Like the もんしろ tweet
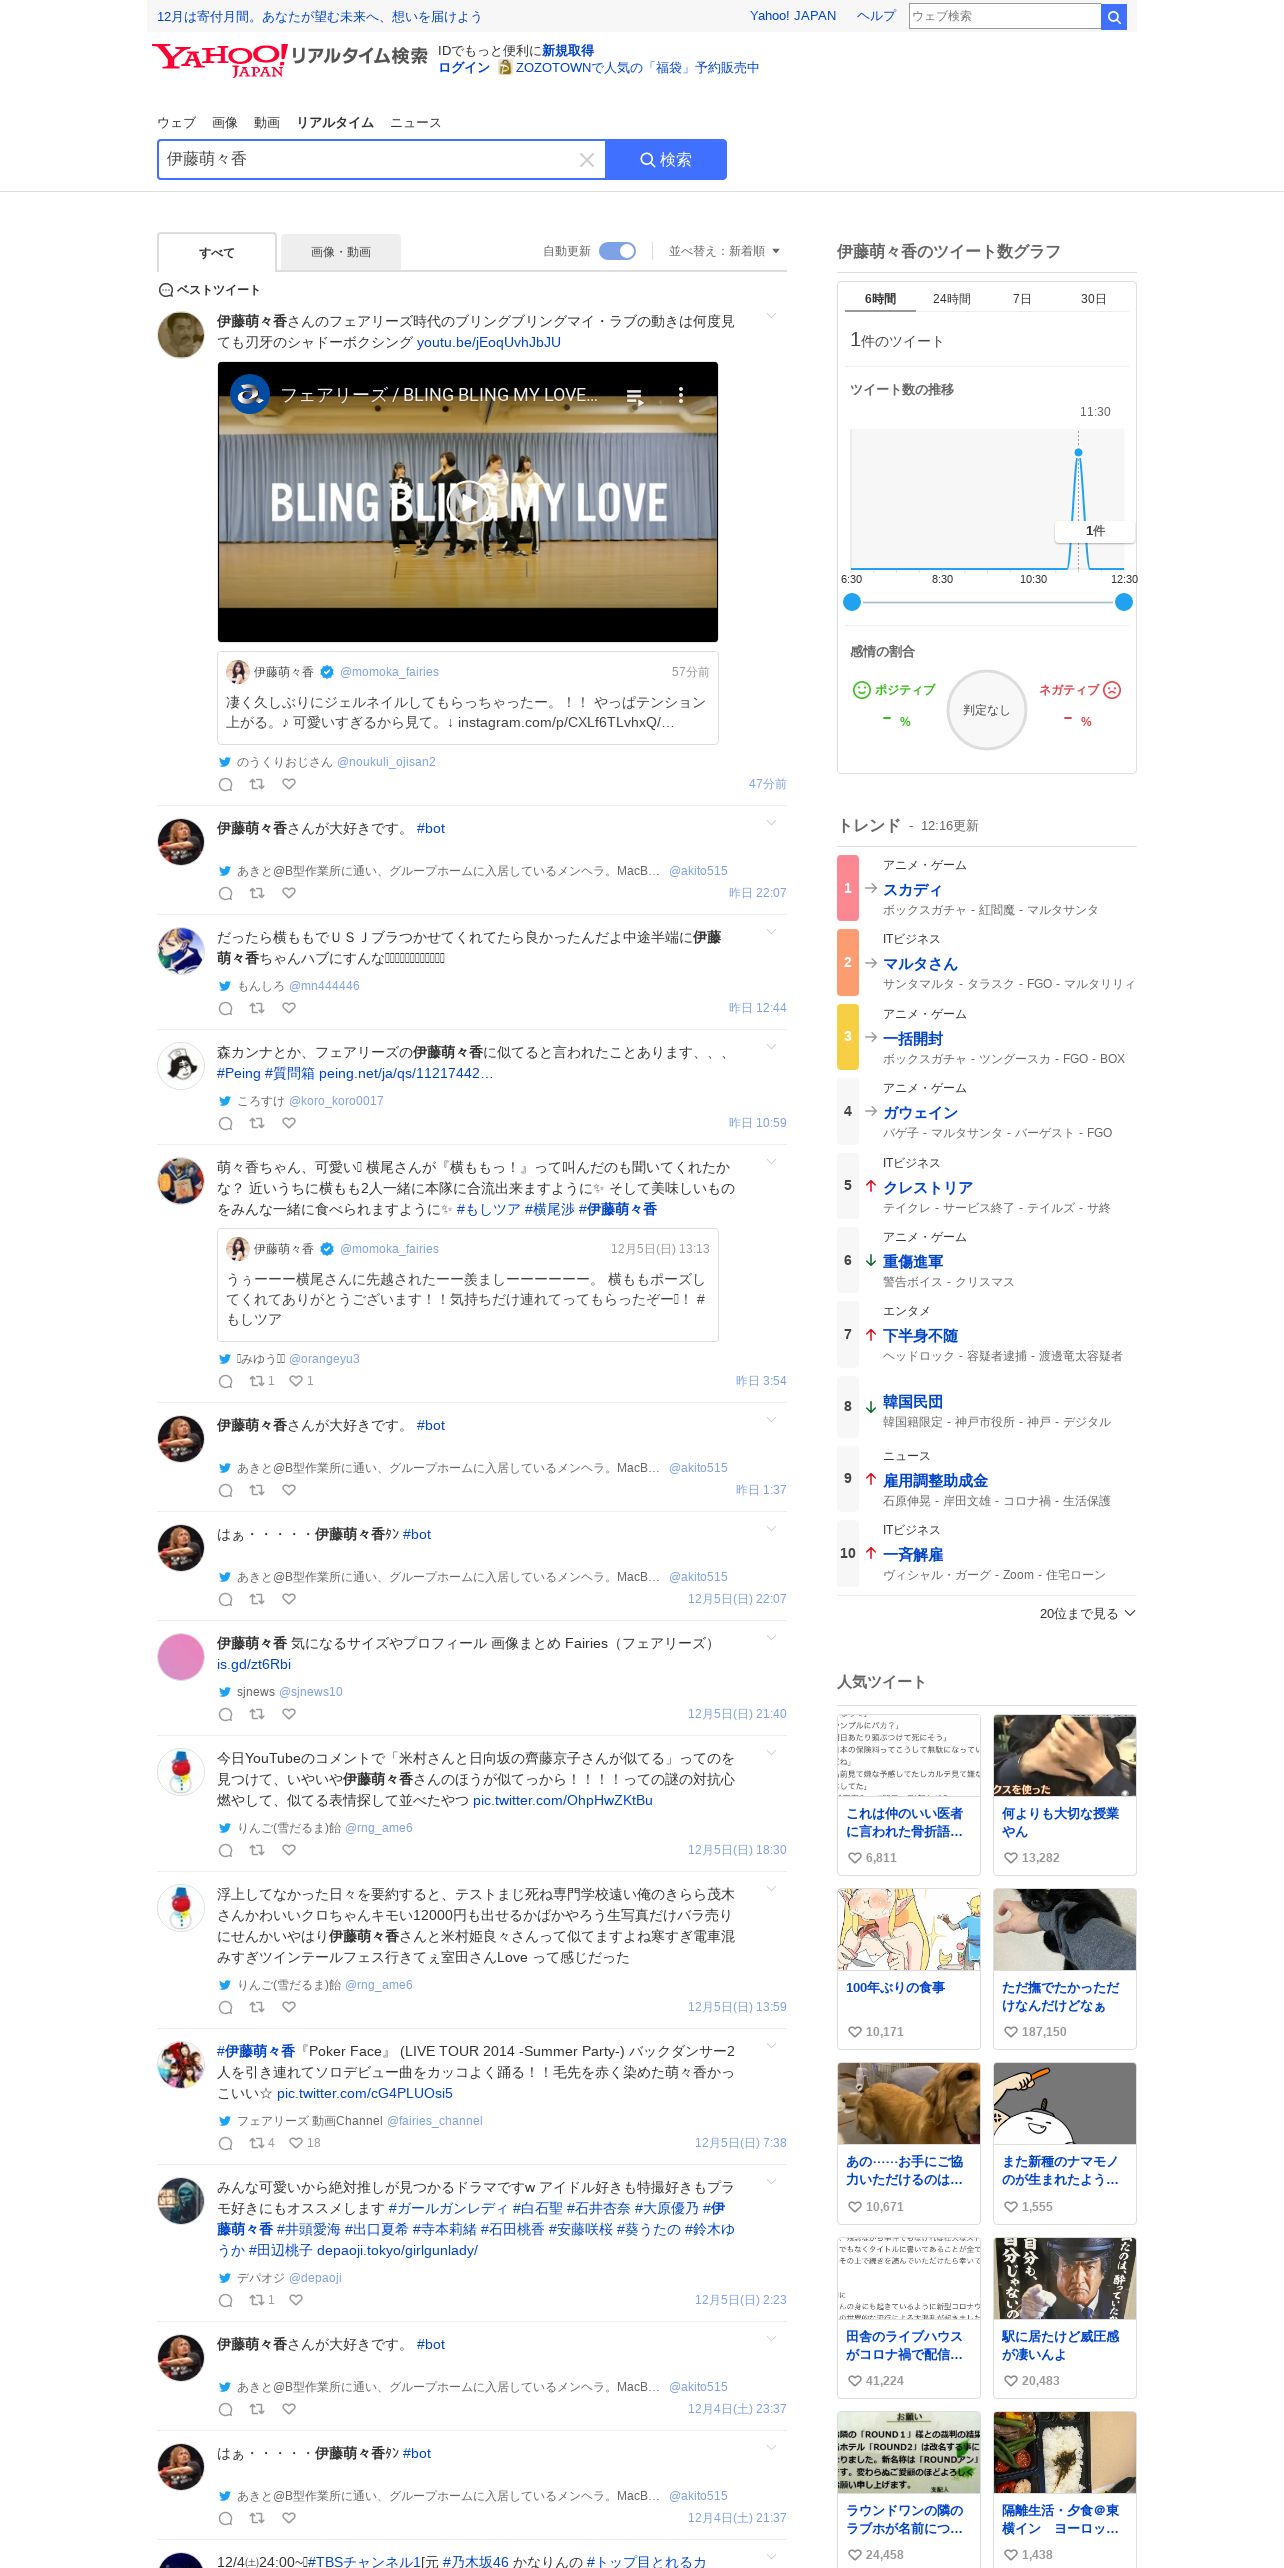Image resolution: width=1284 pixels, height=2568 pixels. click(289, 1008)
